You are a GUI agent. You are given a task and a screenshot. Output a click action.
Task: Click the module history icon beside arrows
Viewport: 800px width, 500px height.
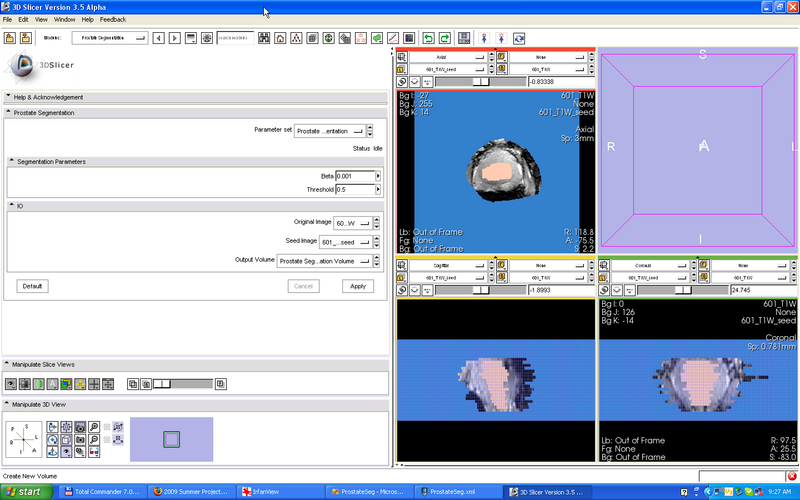[x=190, y=38]
